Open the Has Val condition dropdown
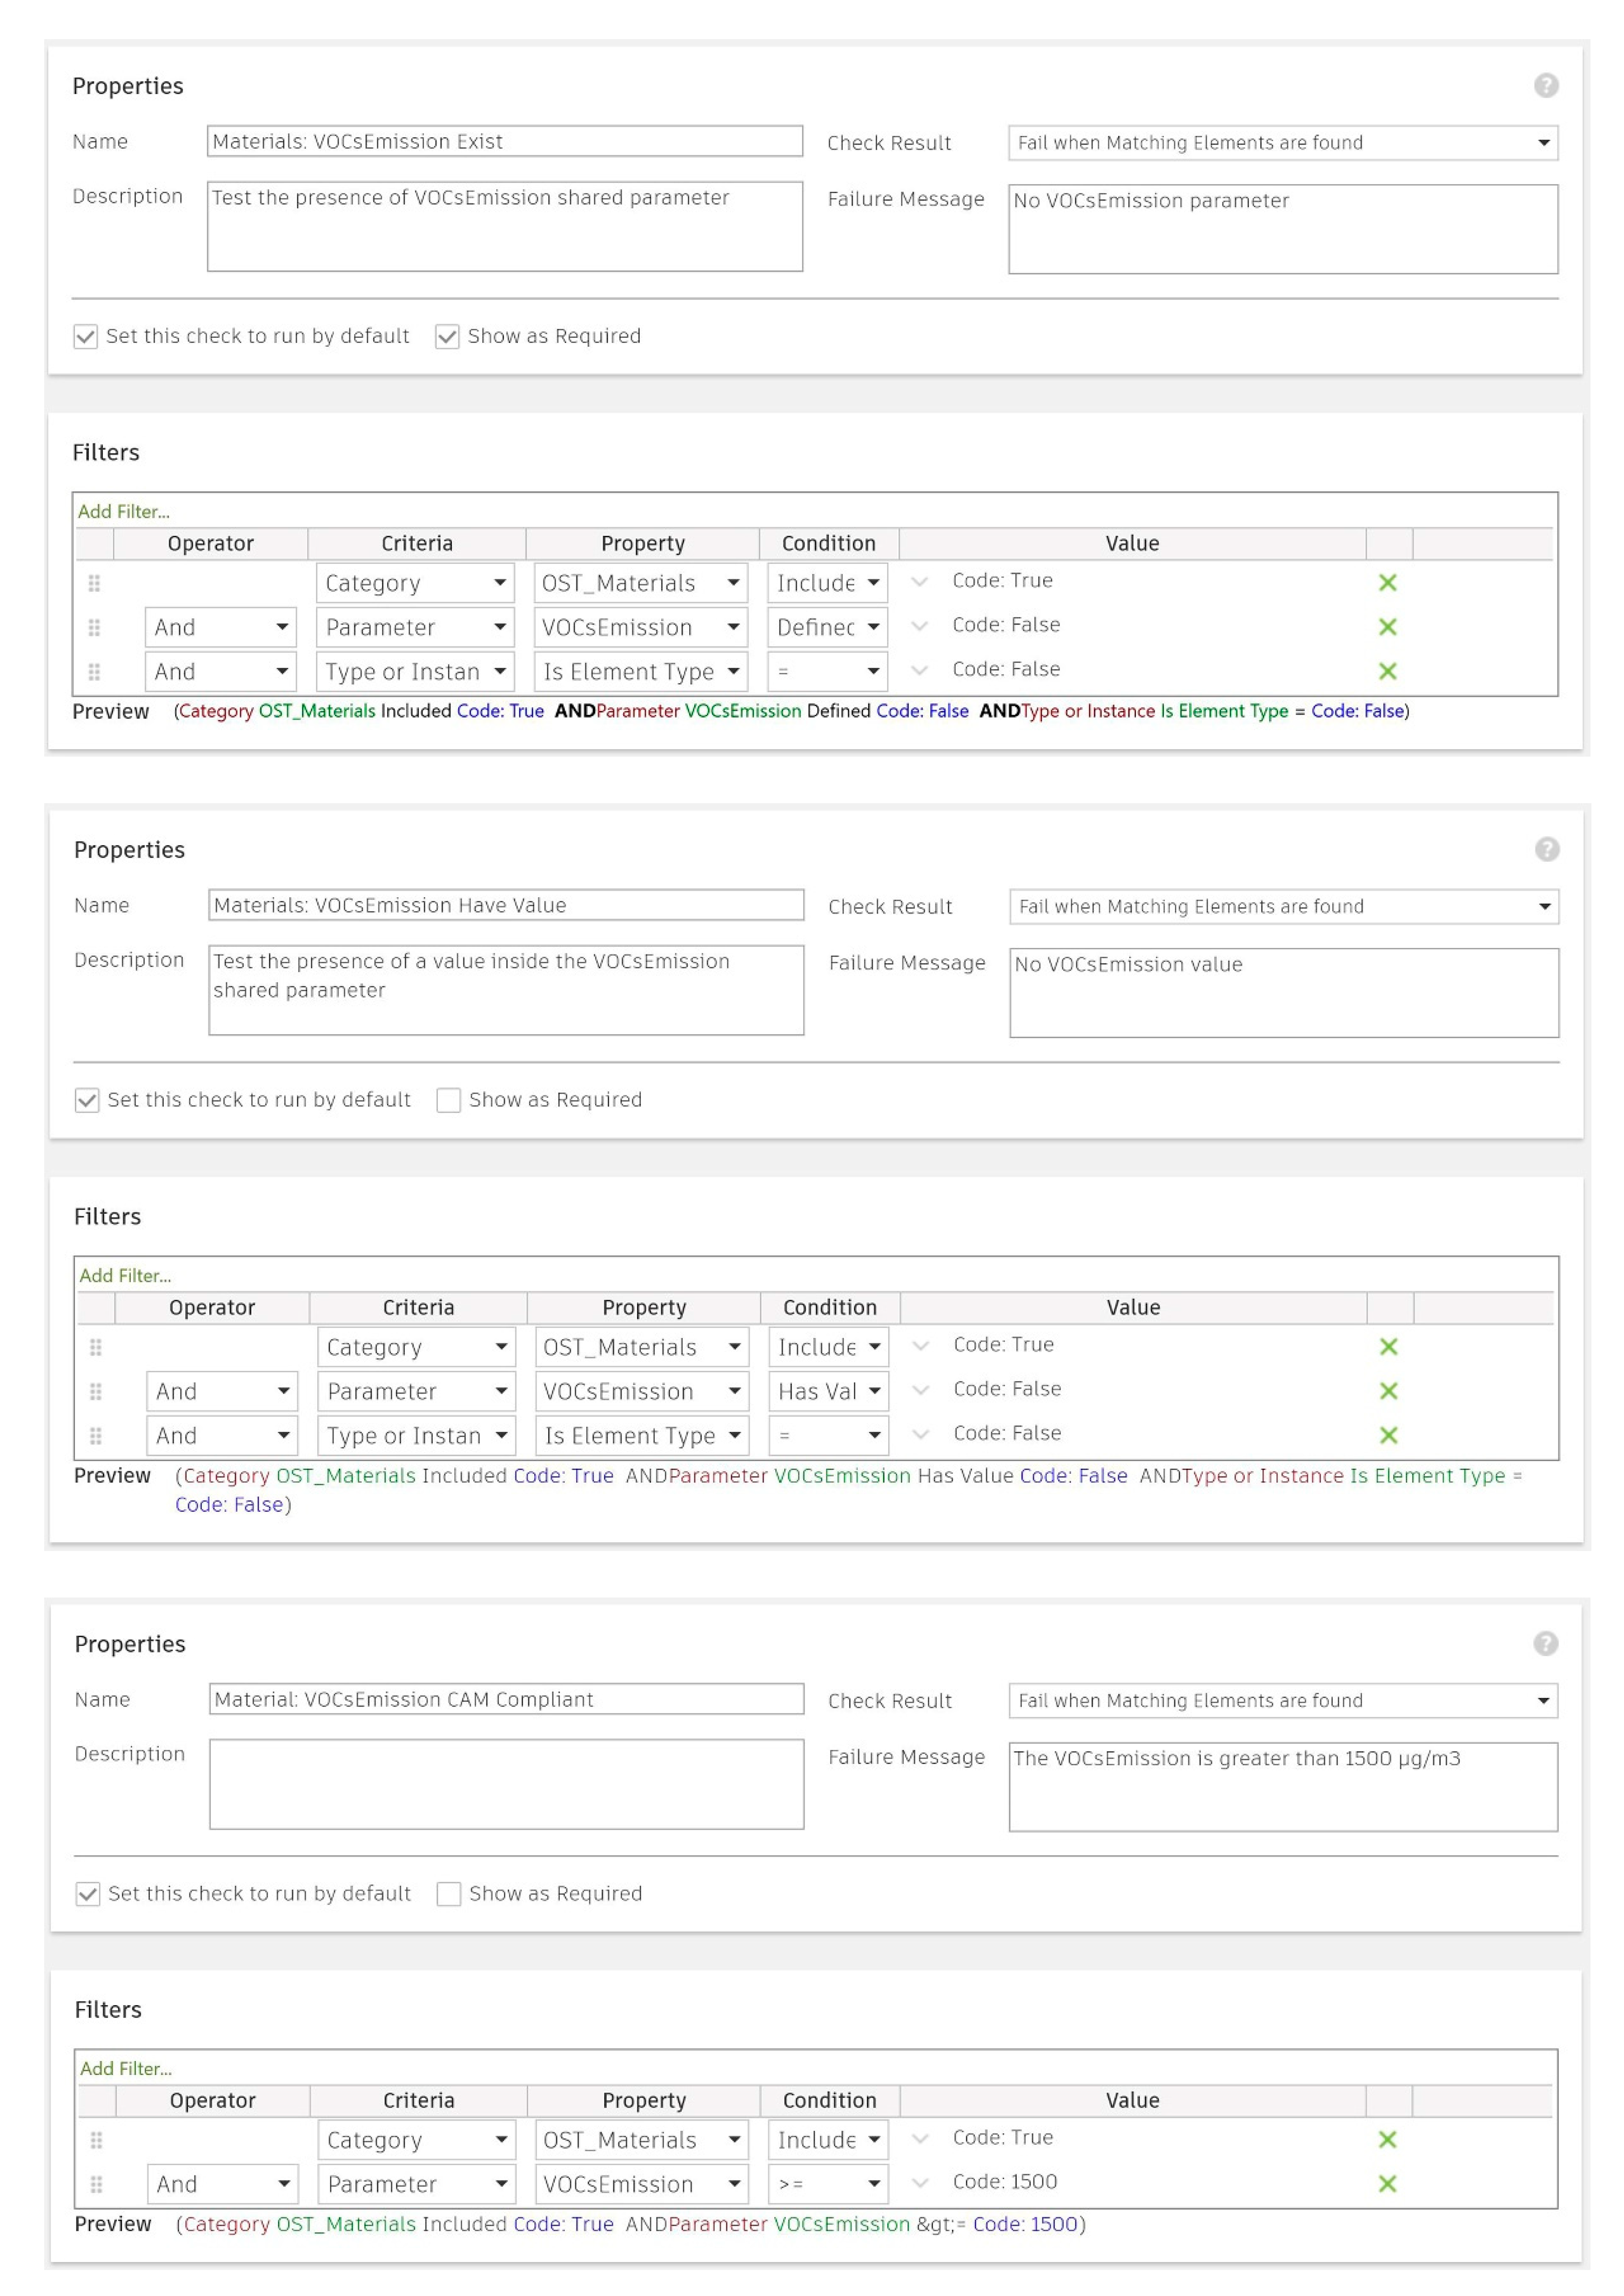 (828, 1391)
